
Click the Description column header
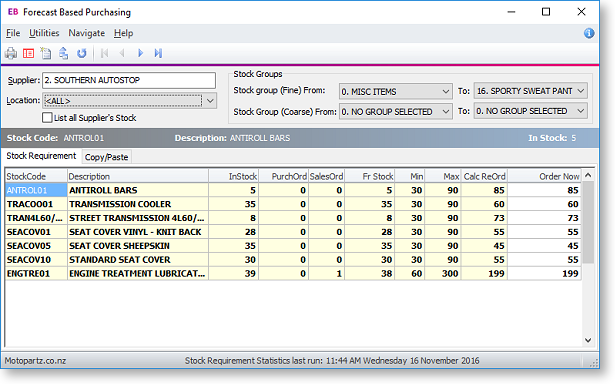point(138,177)
